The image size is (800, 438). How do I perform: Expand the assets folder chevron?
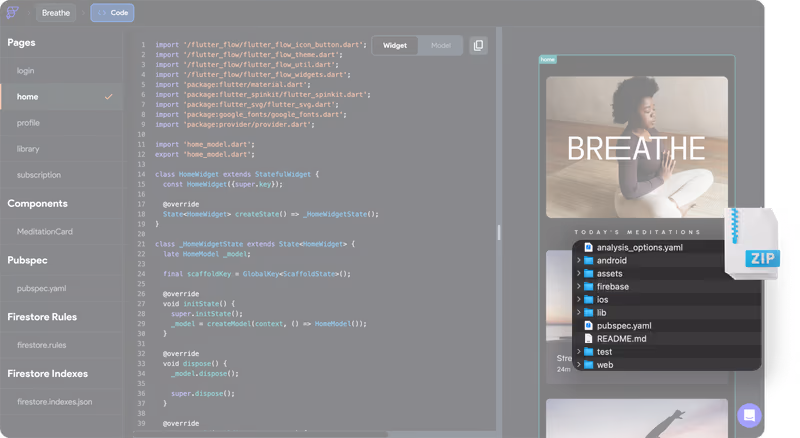point(579,273)
